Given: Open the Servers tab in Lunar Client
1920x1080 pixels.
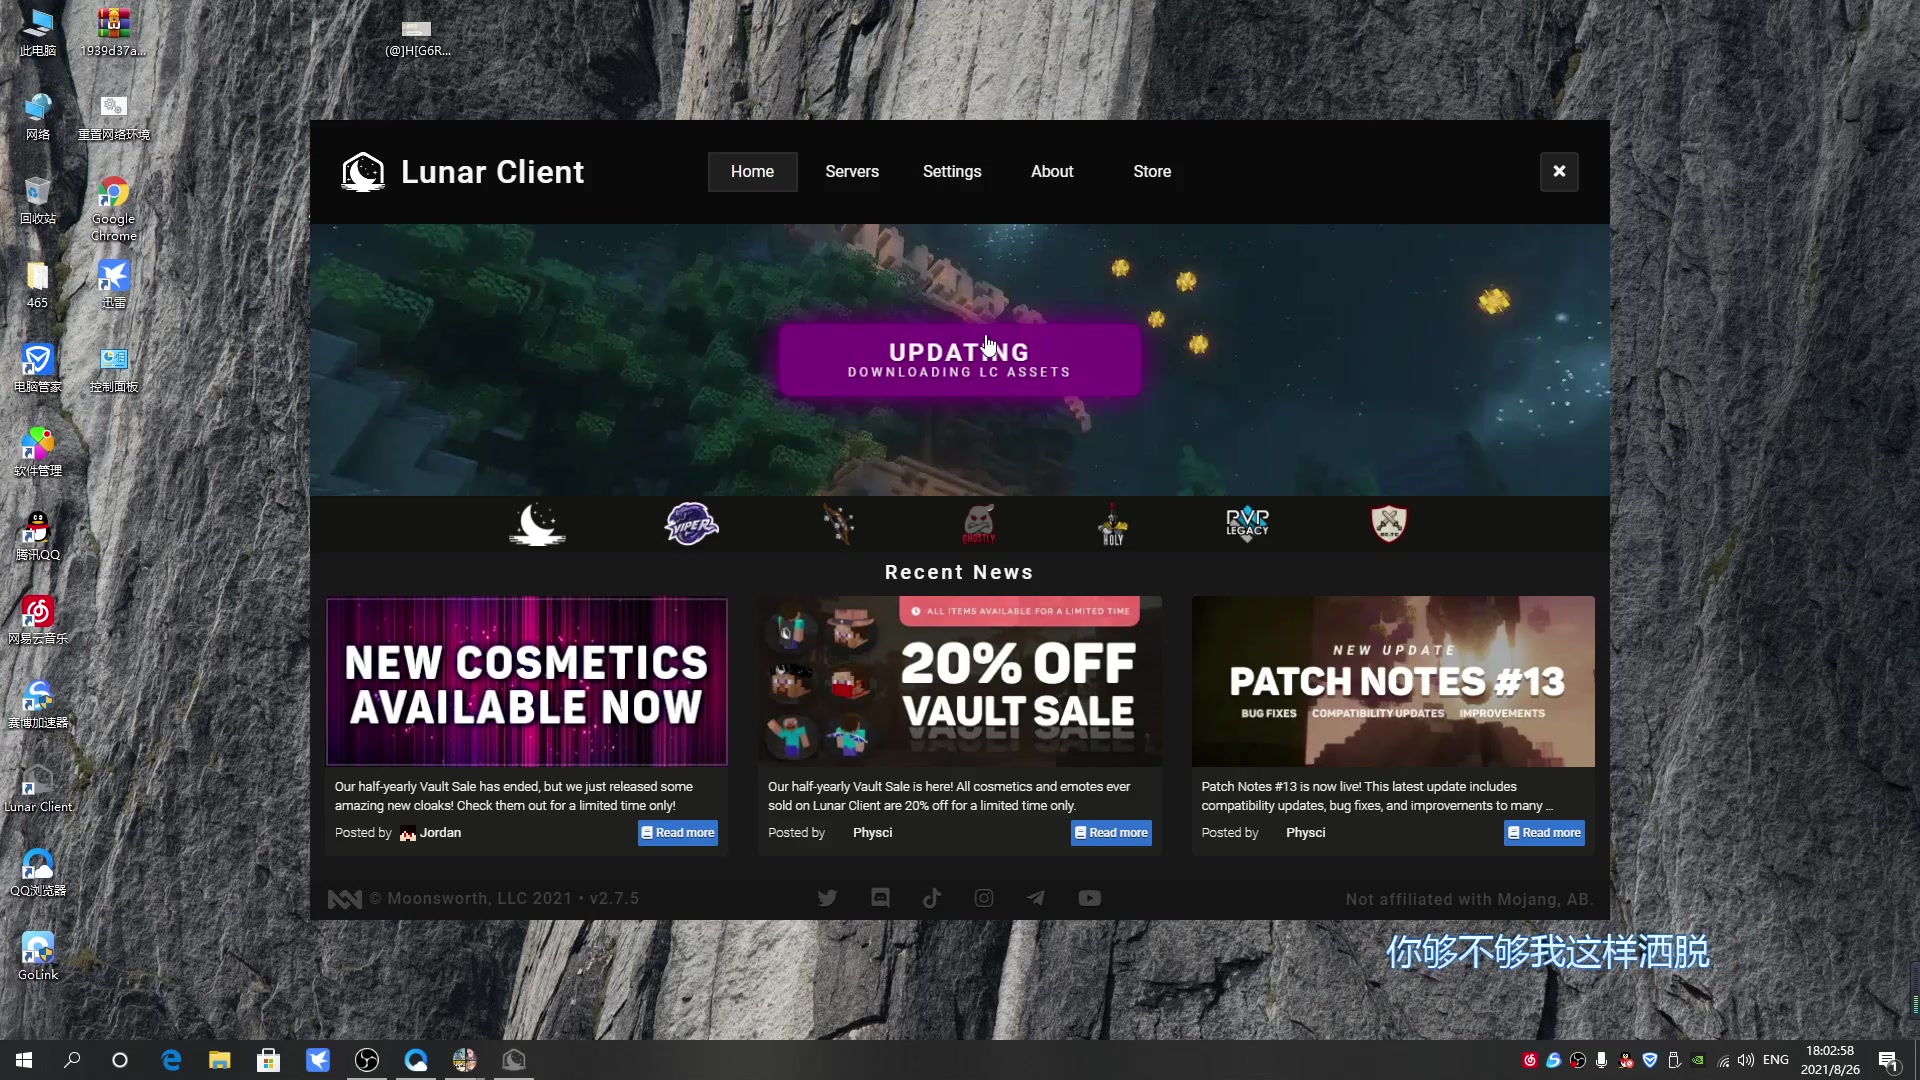Looking at the screenshot, I should tap(852, 171).
